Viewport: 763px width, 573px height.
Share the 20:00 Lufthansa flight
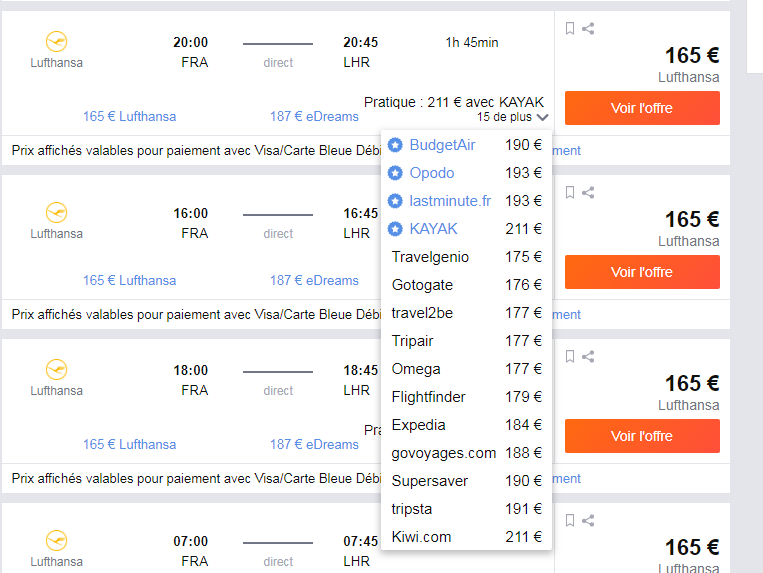pos(588,29)
